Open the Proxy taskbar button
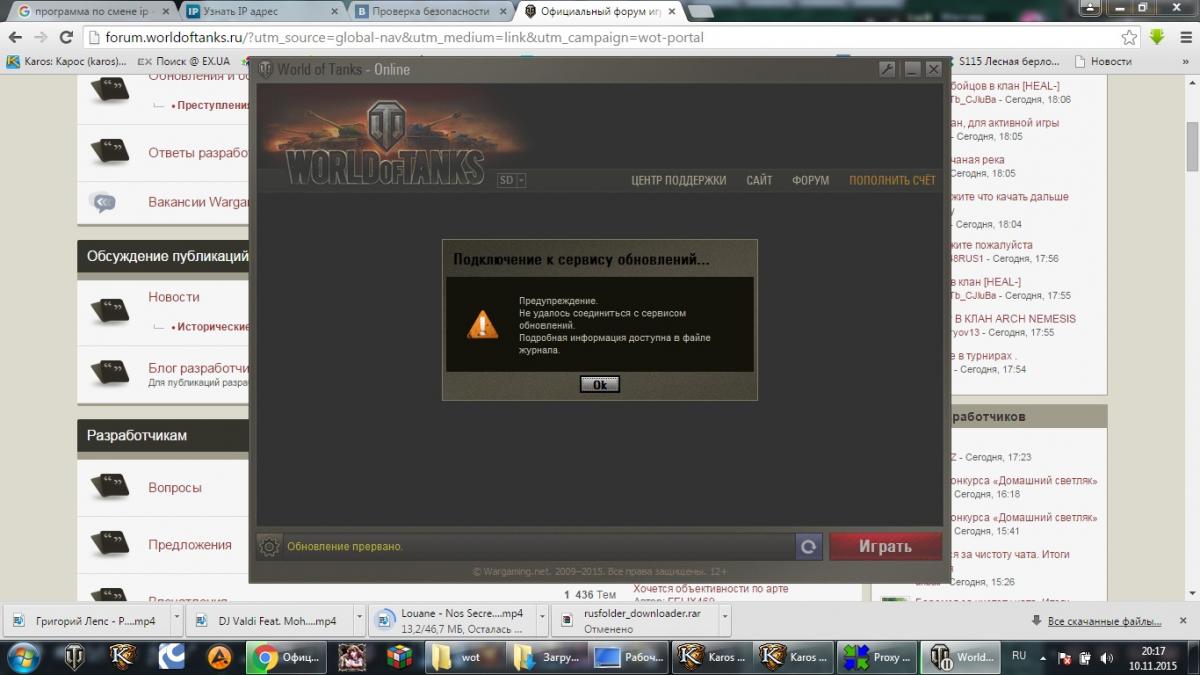 point(877,657)
